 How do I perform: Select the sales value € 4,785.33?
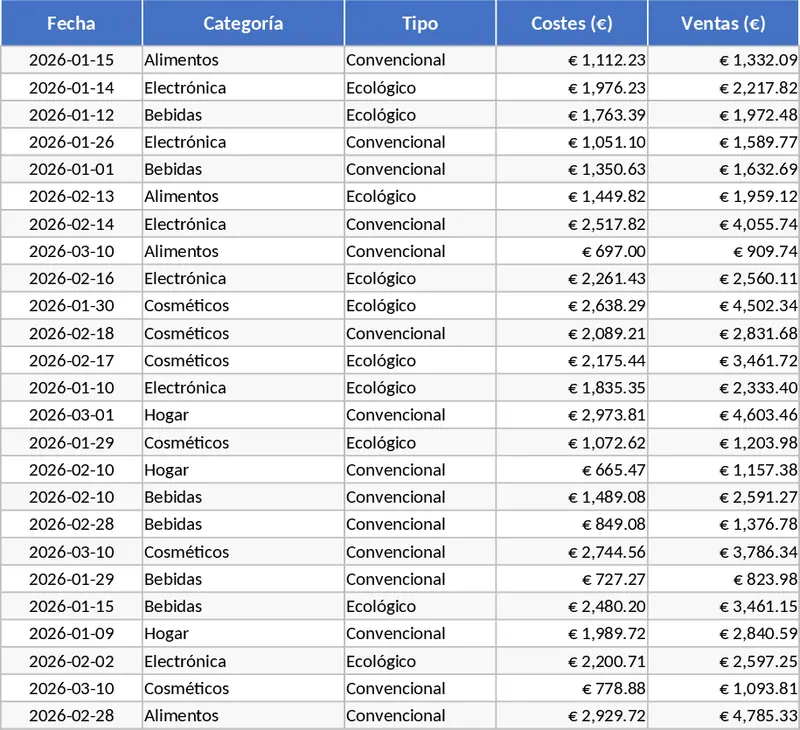(x=758, y=716)
